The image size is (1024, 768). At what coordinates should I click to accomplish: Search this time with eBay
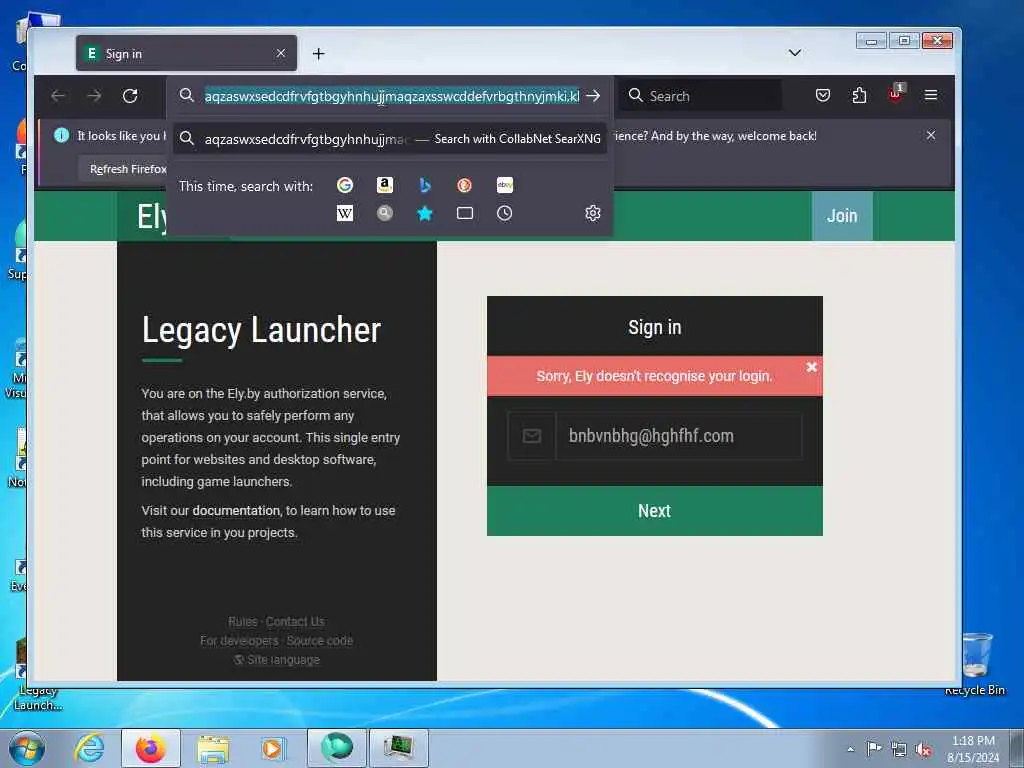click(505, 185)
